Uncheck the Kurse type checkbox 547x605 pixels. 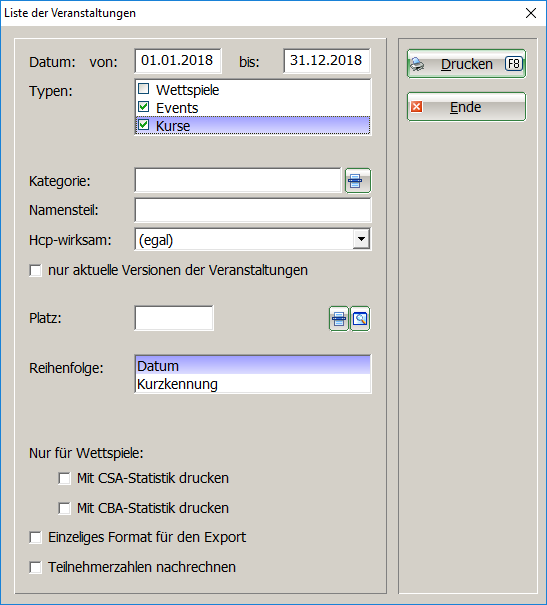pos(144,125)
